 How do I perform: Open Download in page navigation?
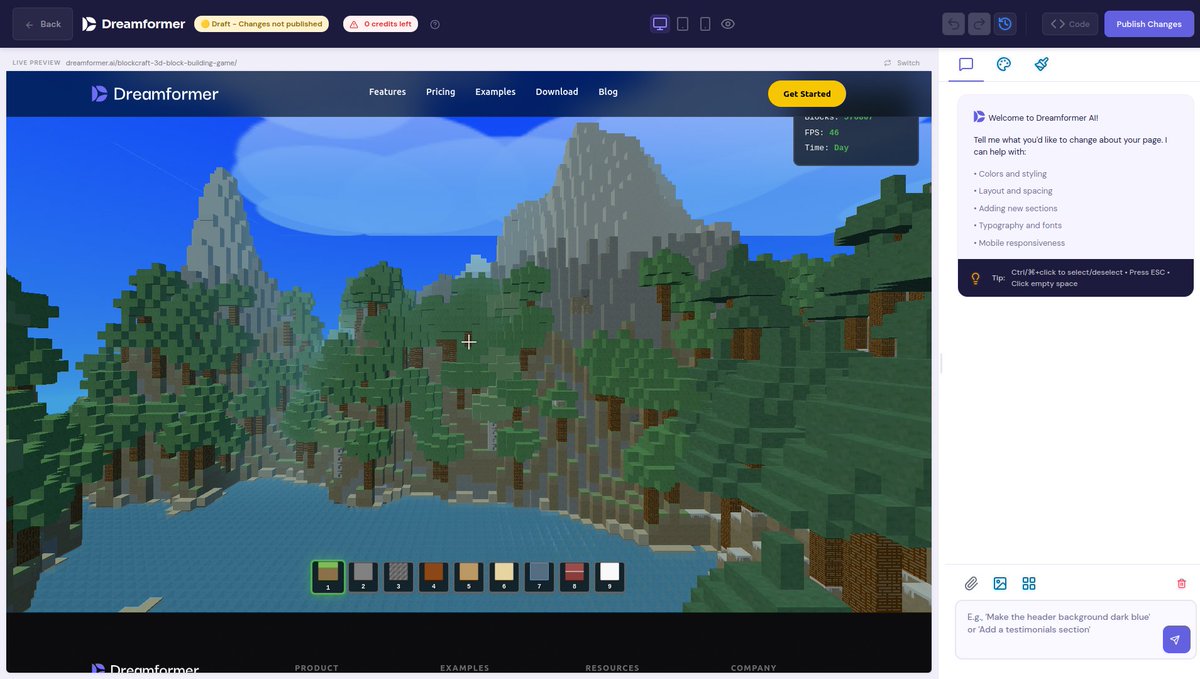point(557,92)
